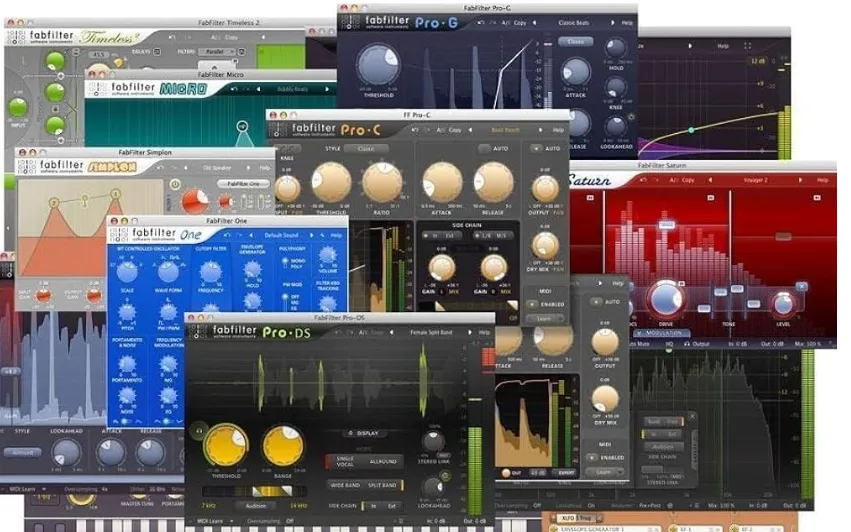851x532 pixels.
Task: Select Allround mode in Pro-DS
Action: tap(383, 461)
